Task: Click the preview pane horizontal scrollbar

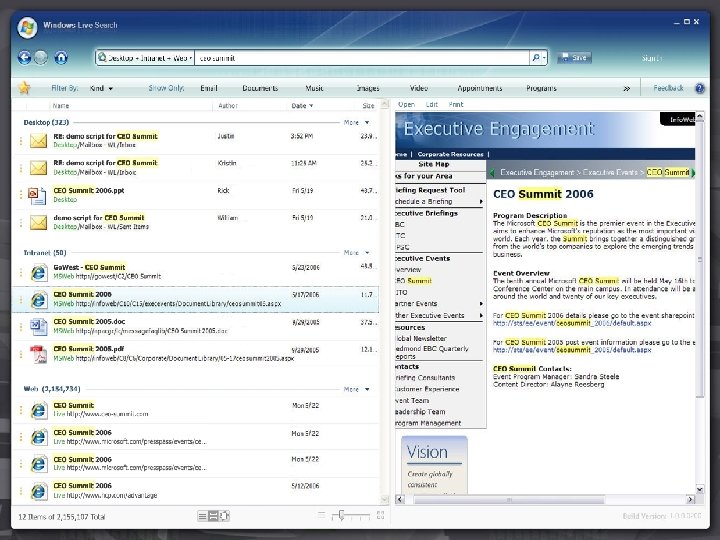Action: (508, 499)
